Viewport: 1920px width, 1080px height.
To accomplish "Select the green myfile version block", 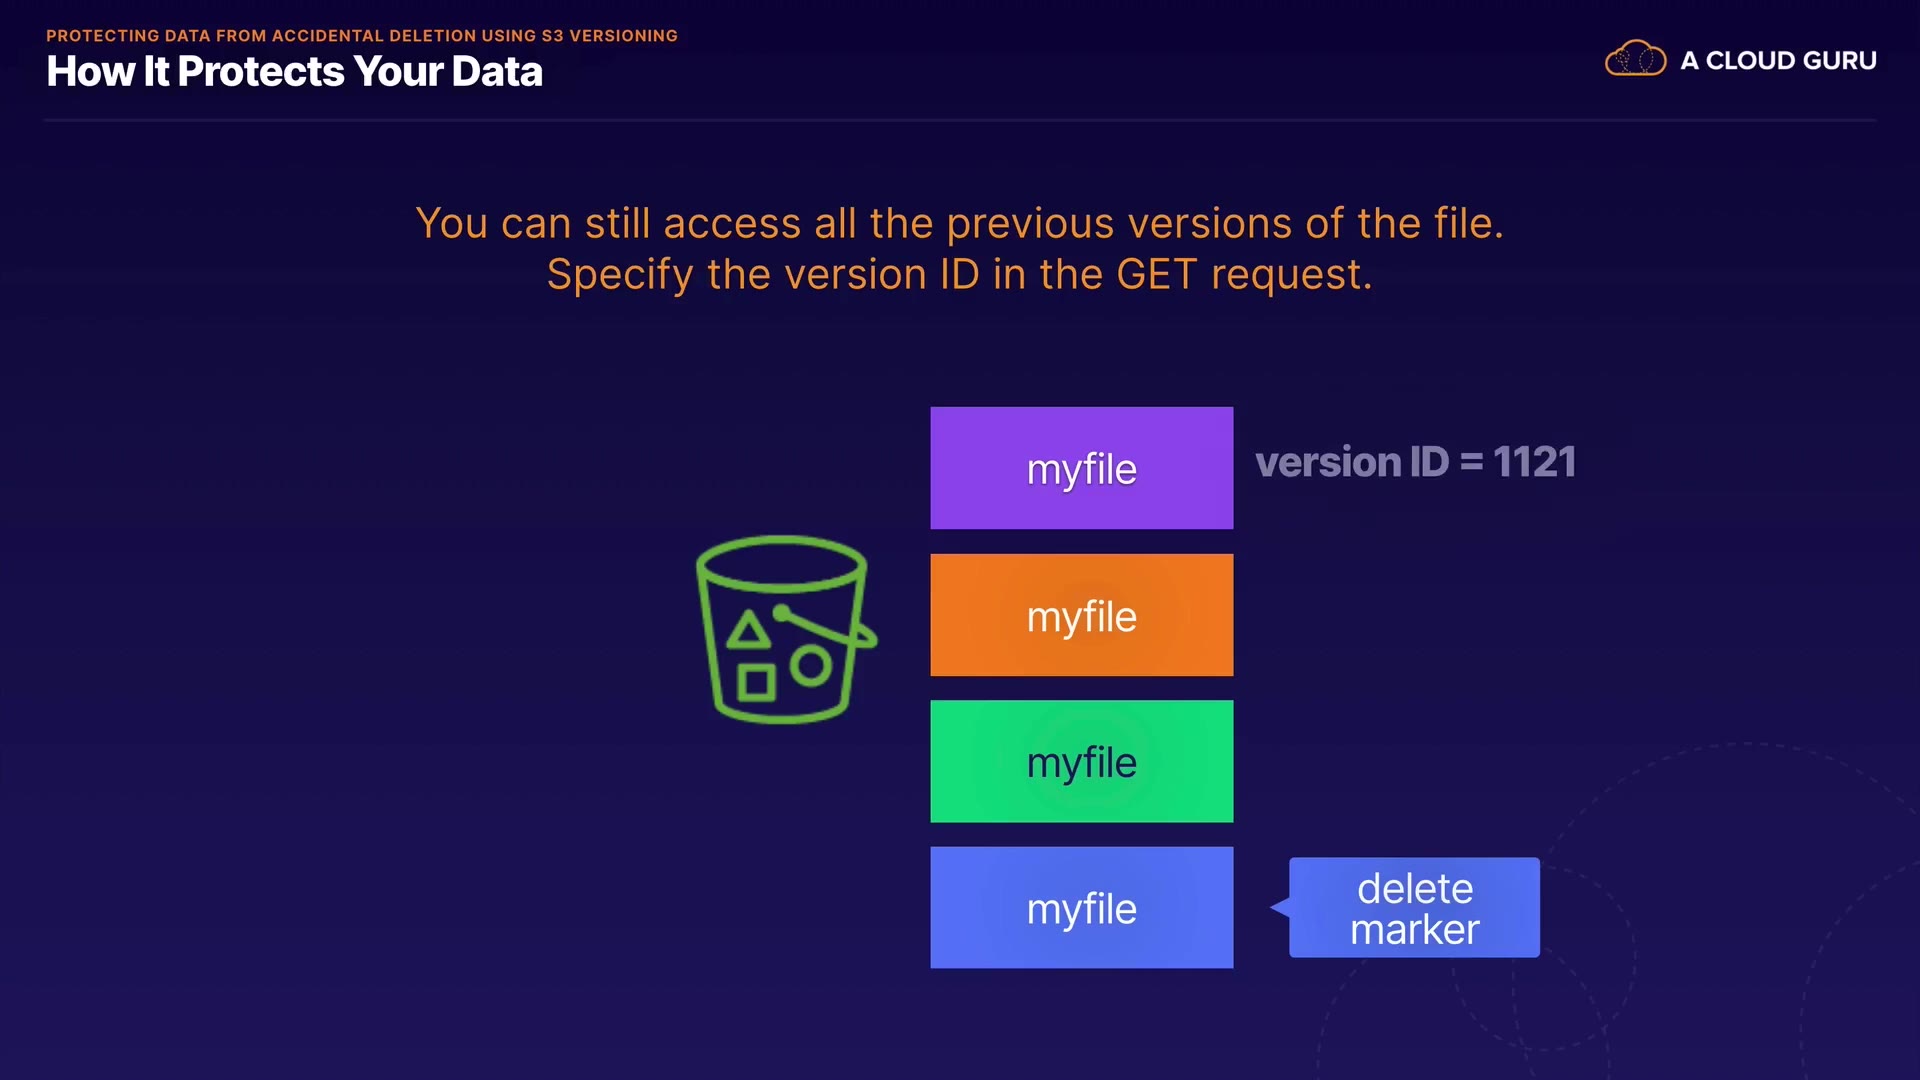I will click(1081, 762).
